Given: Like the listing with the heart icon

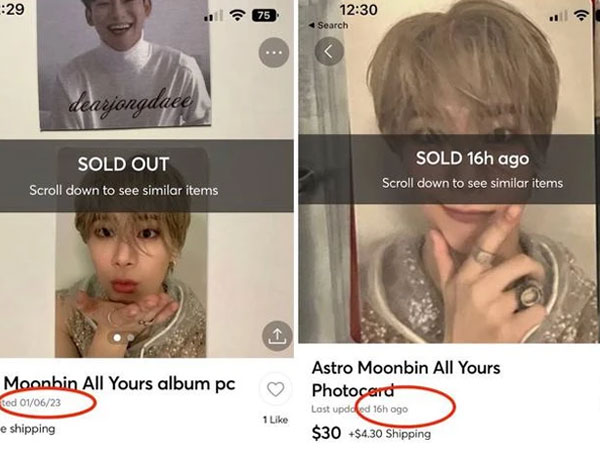Looking at the screenshot, I should pyautogui.click(x=272, y=389).
